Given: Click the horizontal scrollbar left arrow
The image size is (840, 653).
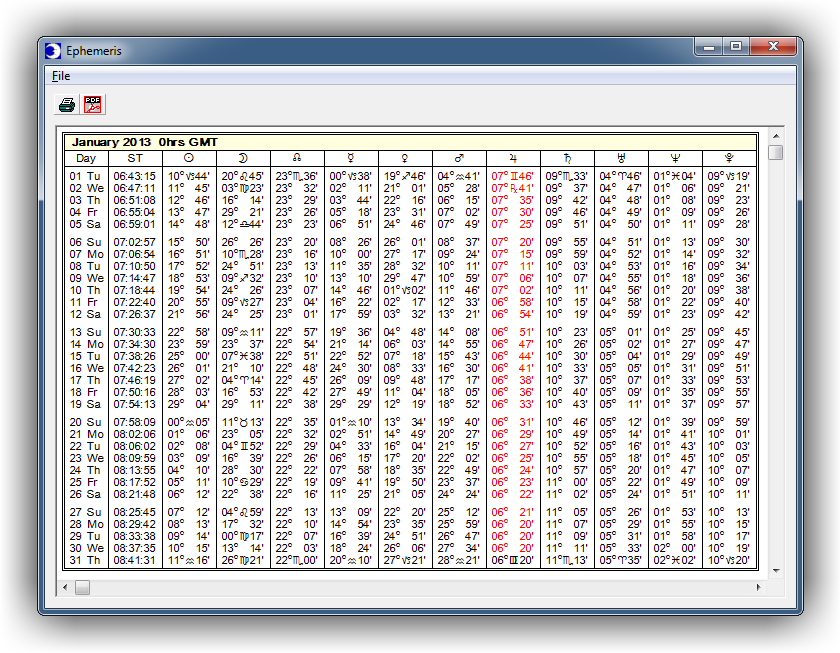Looking at the screenshot, I should pos(65,587).
